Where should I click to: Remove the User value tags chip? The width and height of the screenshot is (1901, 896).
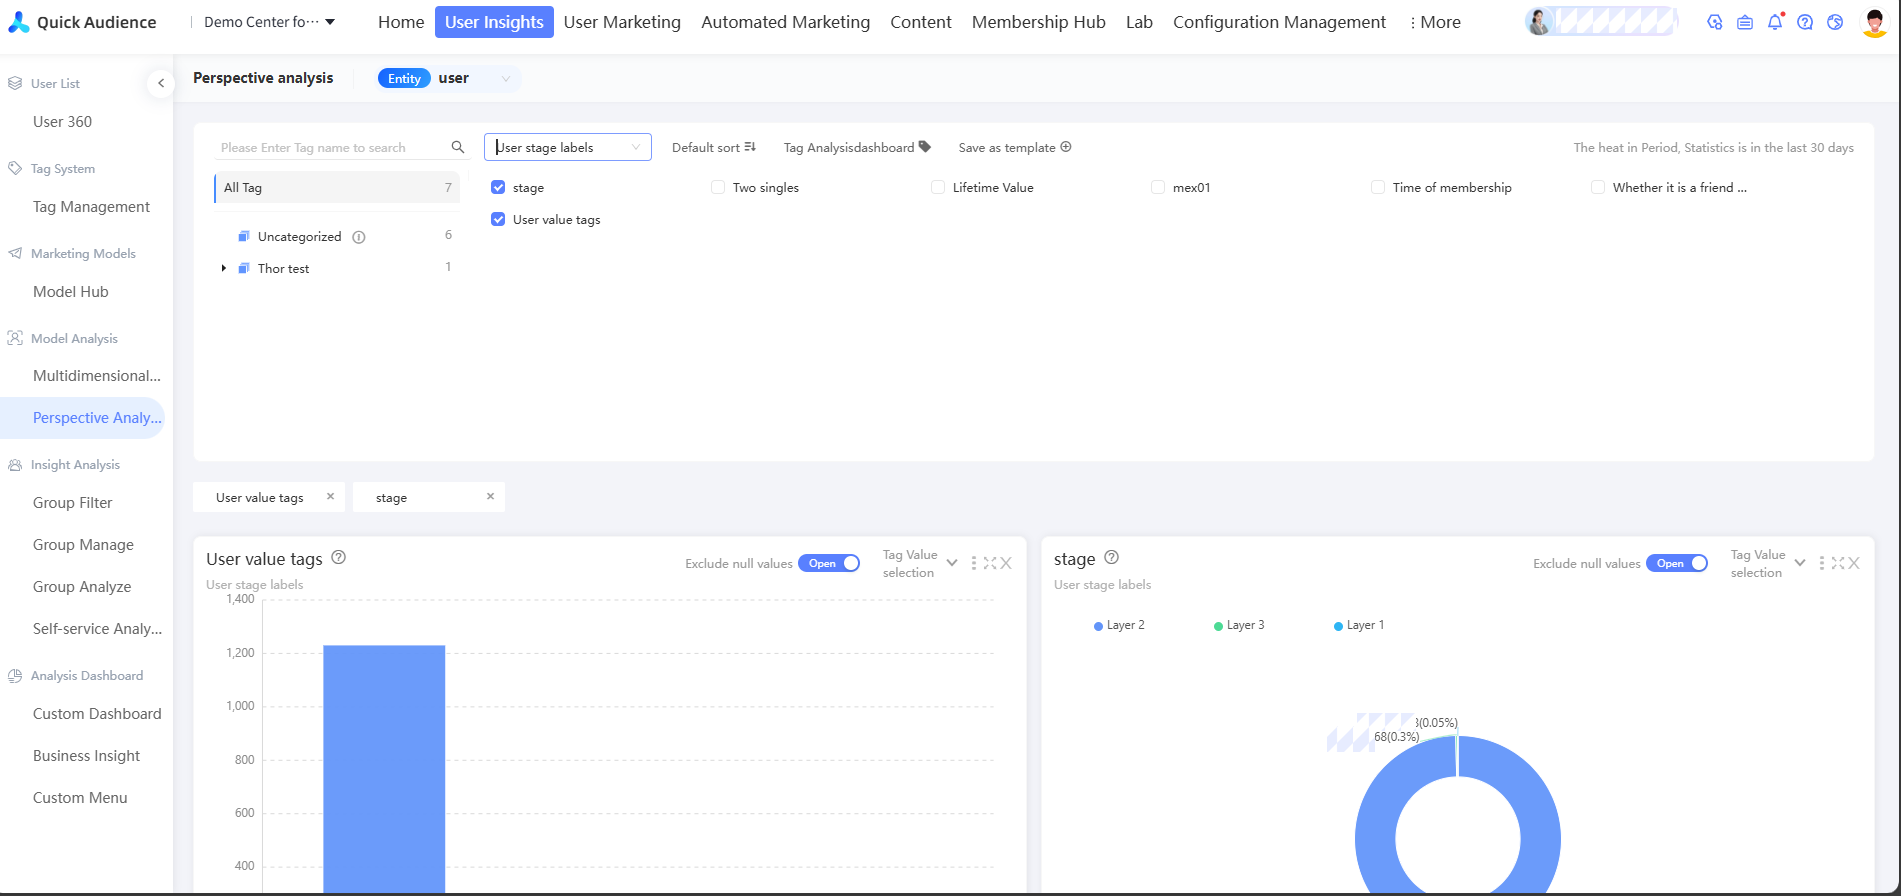330,497
